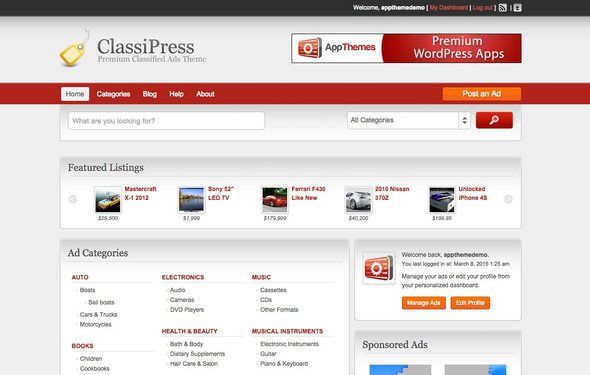Open the 2010 Nissan 370Z thumbnail
This screenshot has height=375, width=590.
pos(359,200)
